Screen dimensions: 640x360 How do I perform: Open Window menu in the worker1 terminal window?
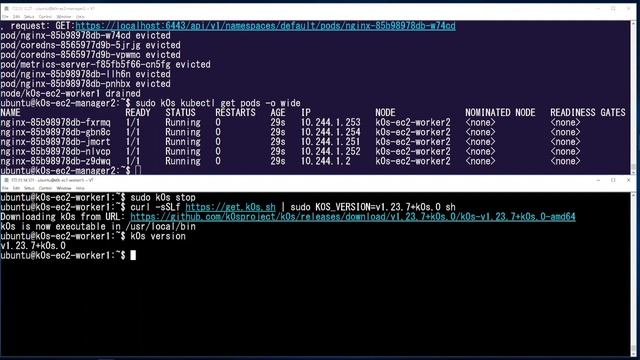pyautogui.click(x=63, y=188)
